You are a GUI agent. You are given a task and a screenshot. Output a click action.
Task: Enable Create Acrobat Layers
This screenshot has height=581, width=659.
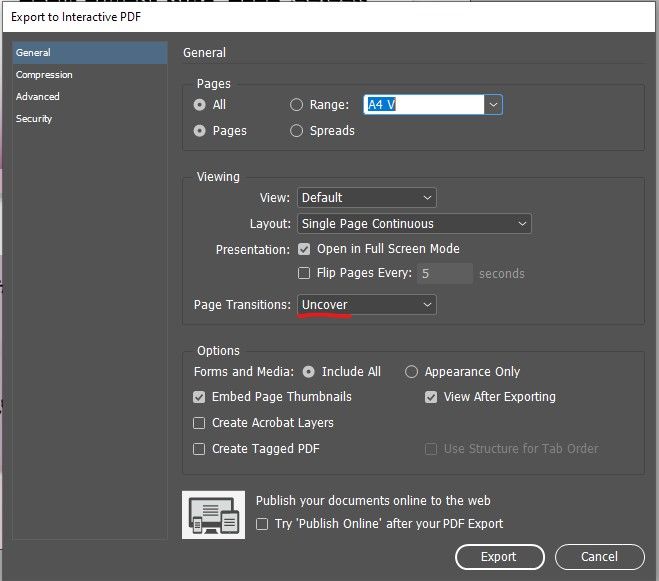pos(199,423)
